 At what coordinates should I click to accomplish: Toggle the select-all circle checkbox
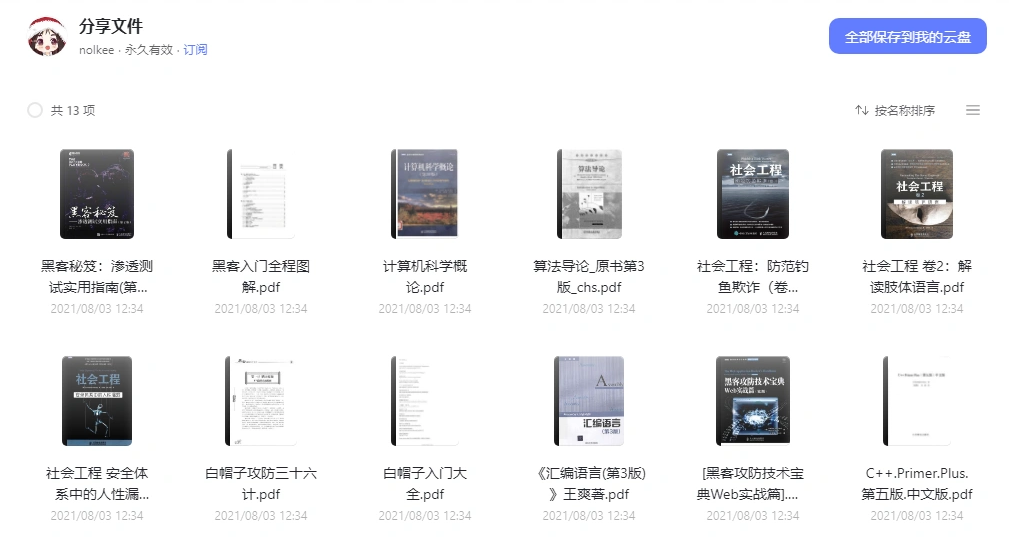coord(35,110)
